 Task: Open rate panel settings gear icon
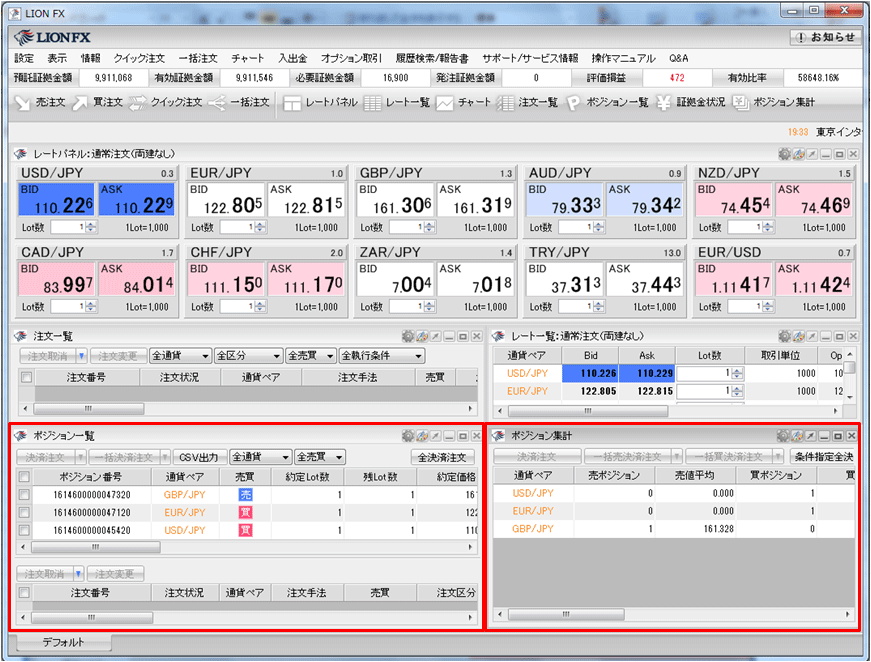pyautogui.click(x=784, y=154)
